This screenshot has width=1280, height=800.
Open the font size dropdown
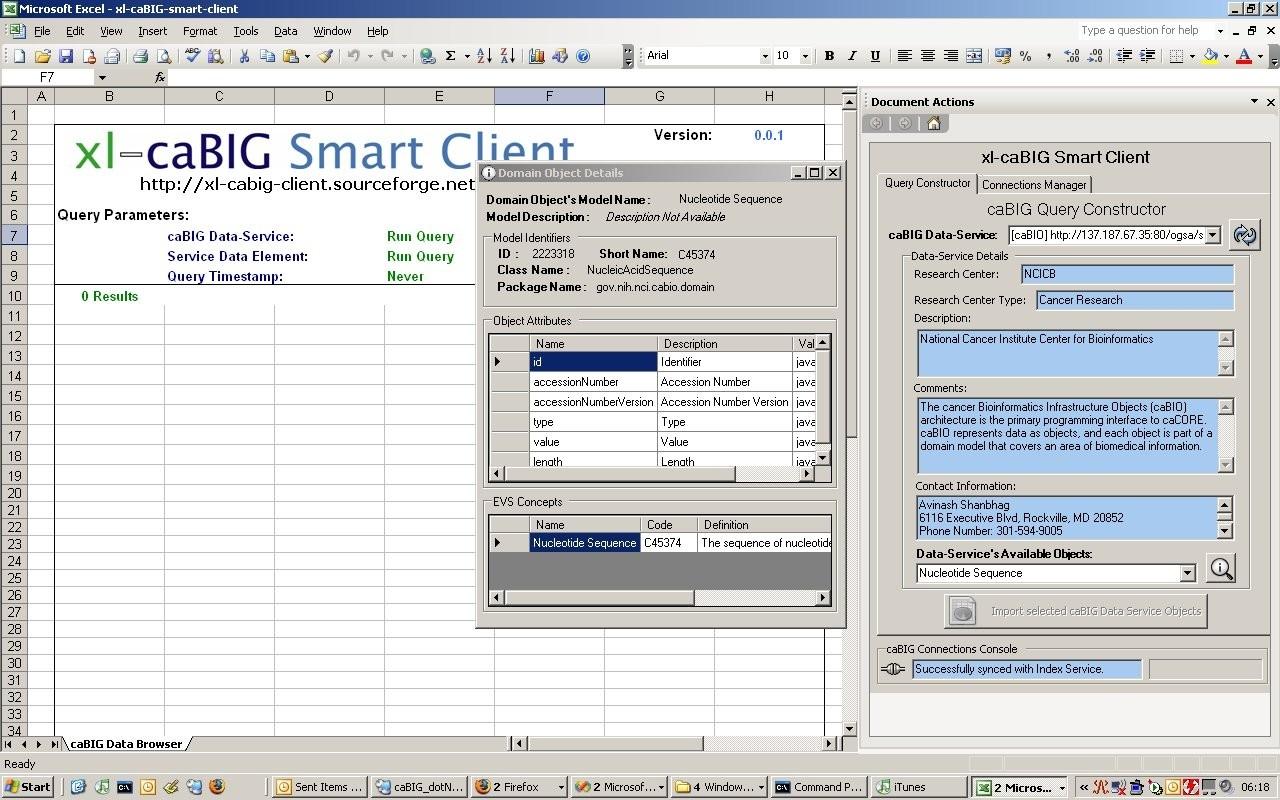pyautogui.click(x=805, y=56)
